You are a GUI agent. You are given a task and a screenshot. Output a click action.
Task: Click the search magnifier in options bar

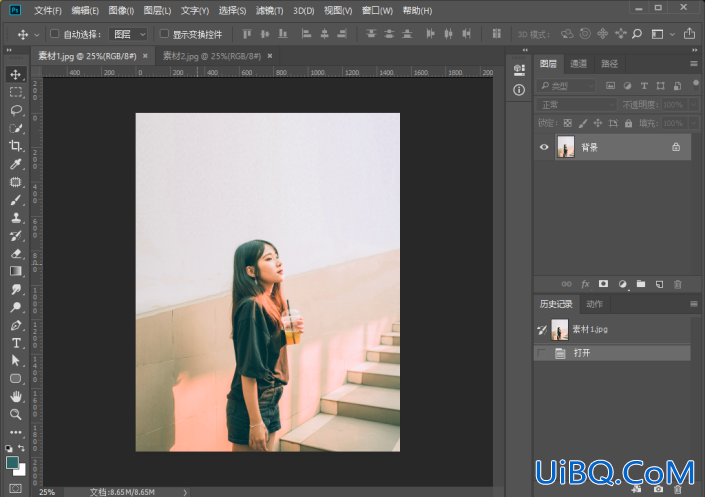pos(637,34)
